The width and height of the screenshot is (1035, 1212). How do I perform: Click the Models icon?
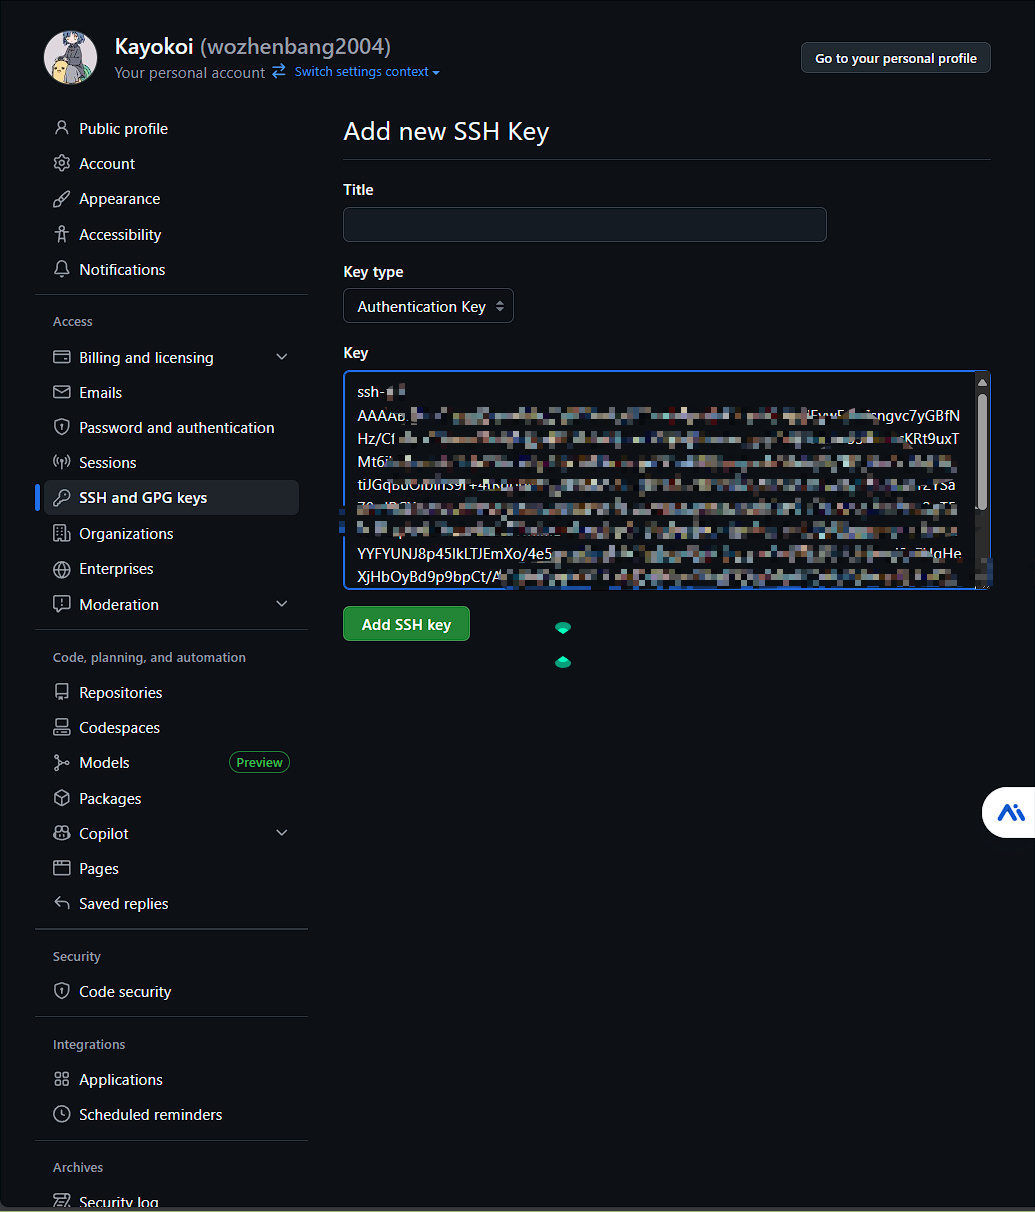[x=62, y=762]
